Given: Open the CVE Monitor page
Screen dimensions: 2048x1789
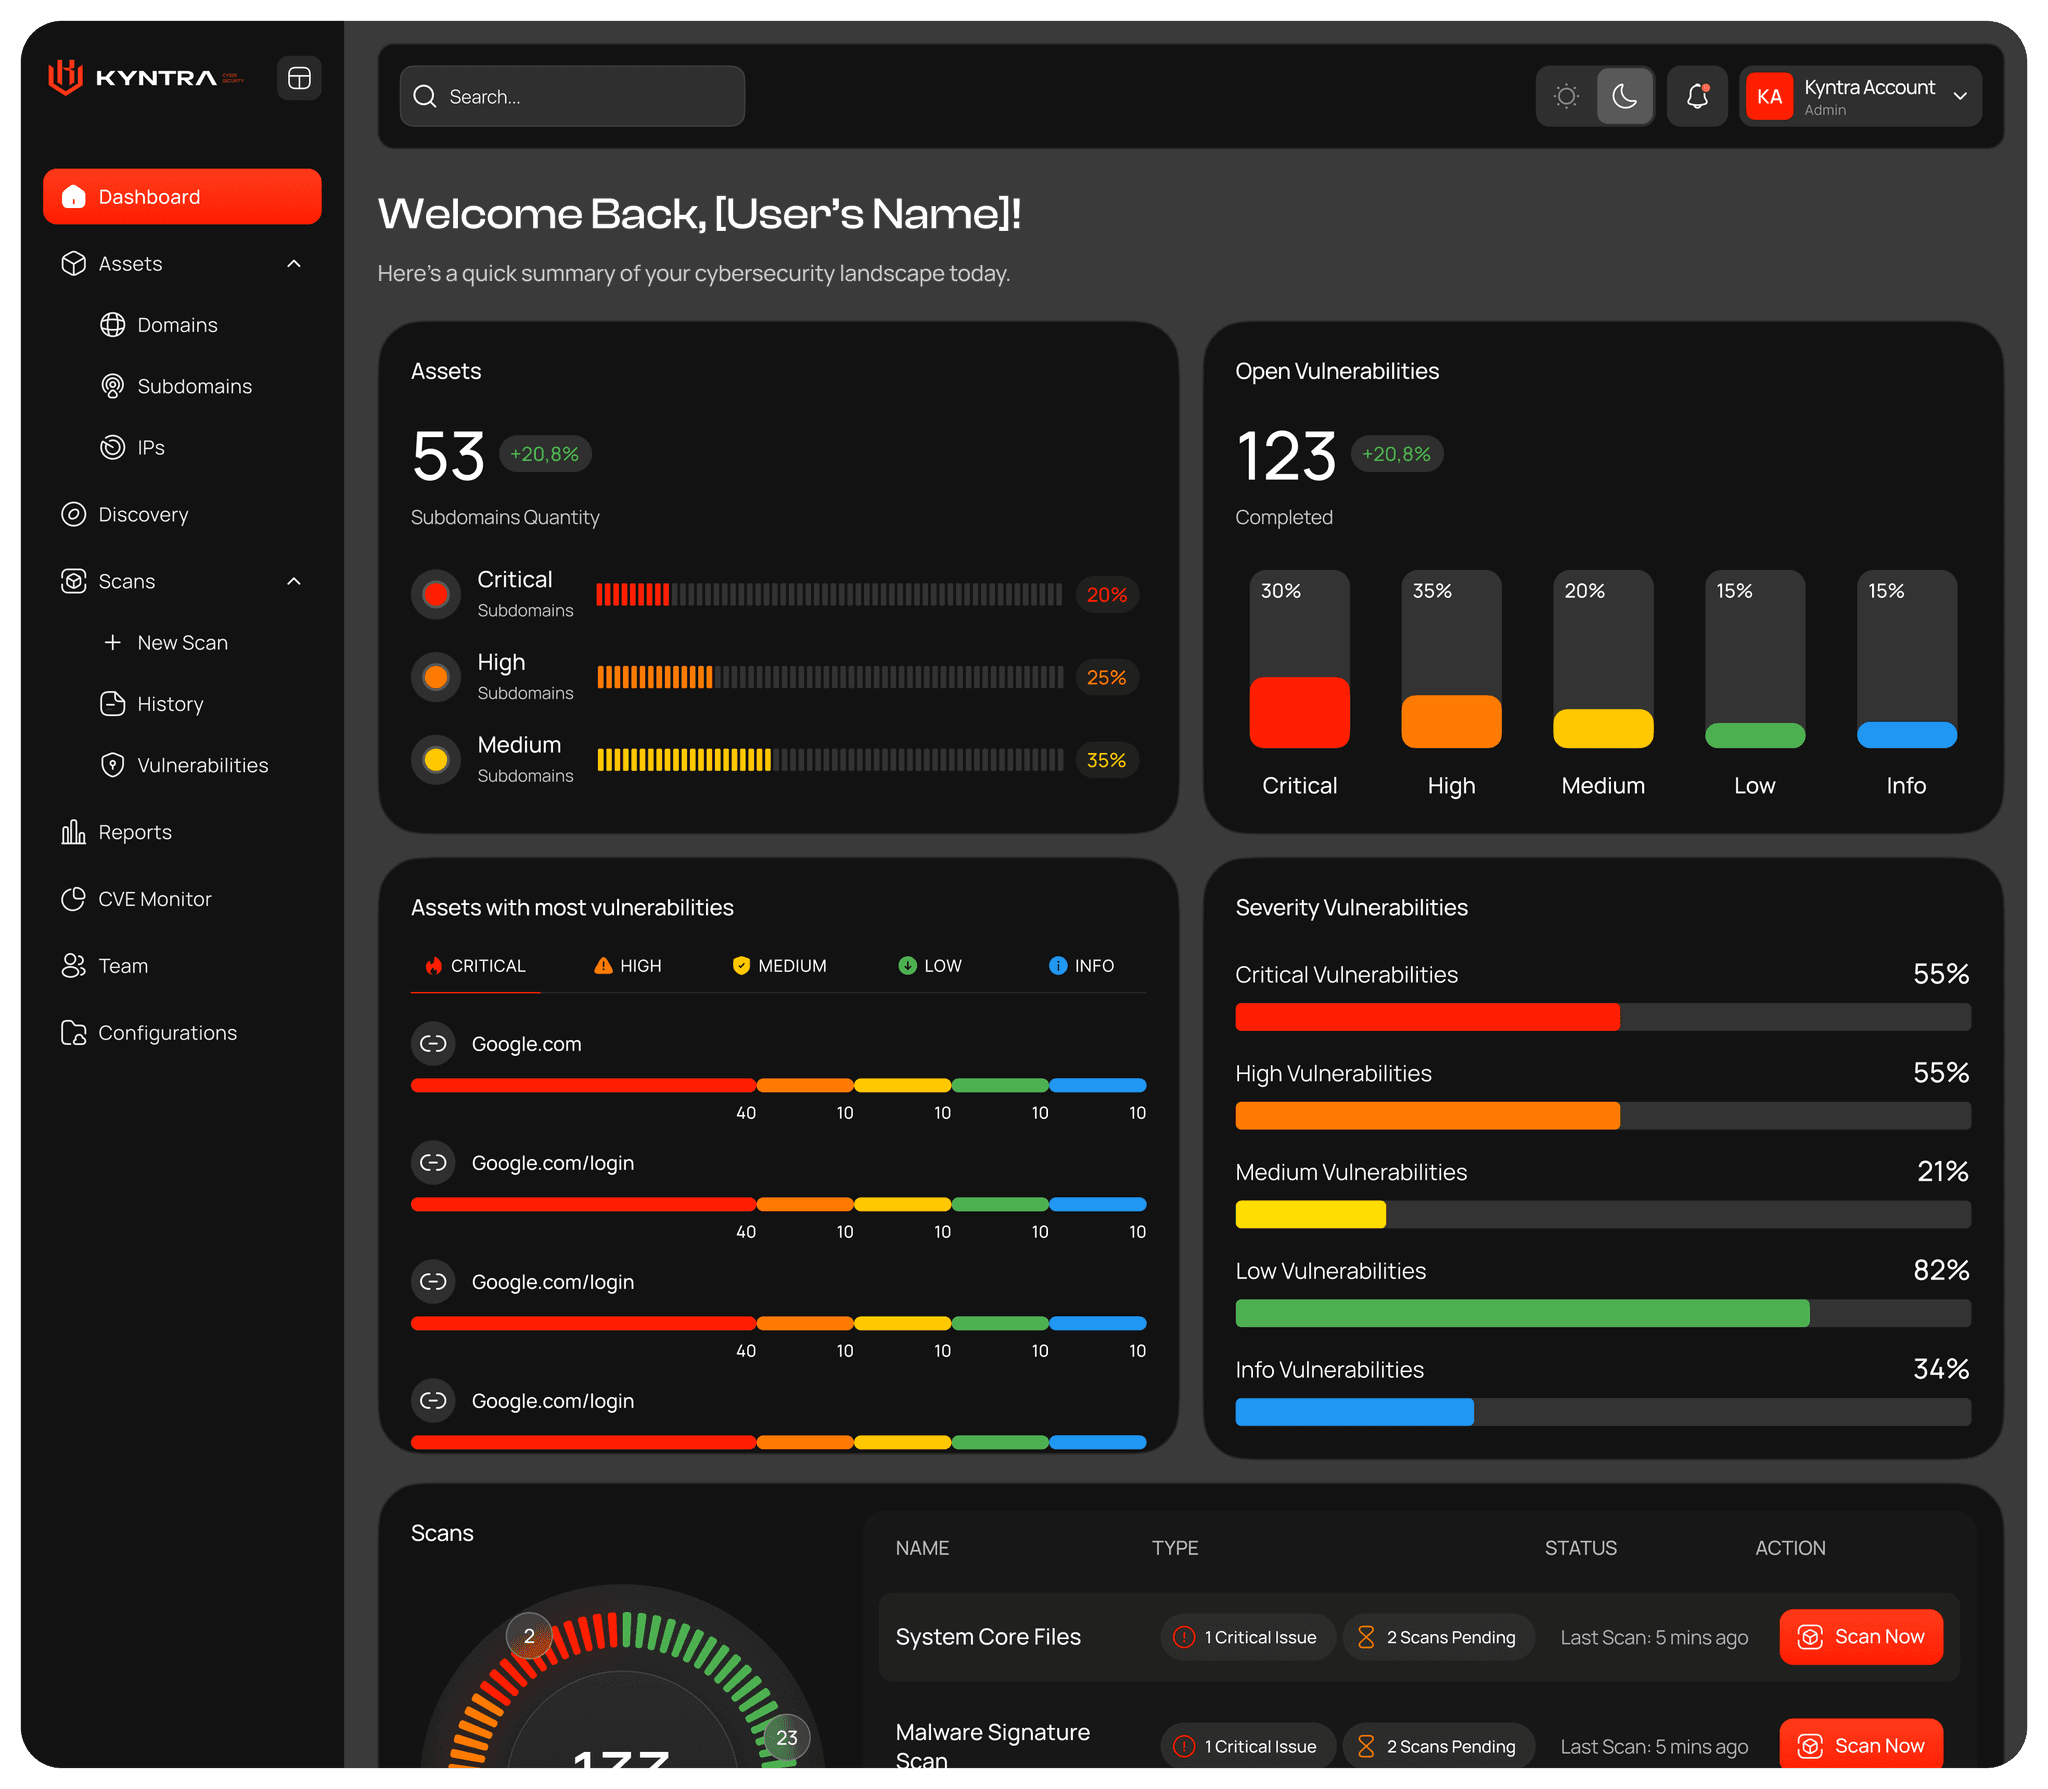Looking at the screenshot, I should click(154, 899).
